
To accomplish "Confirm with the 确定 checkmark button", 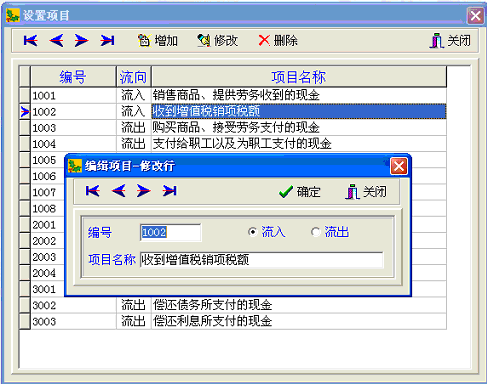I will click(x=299, y=192).
